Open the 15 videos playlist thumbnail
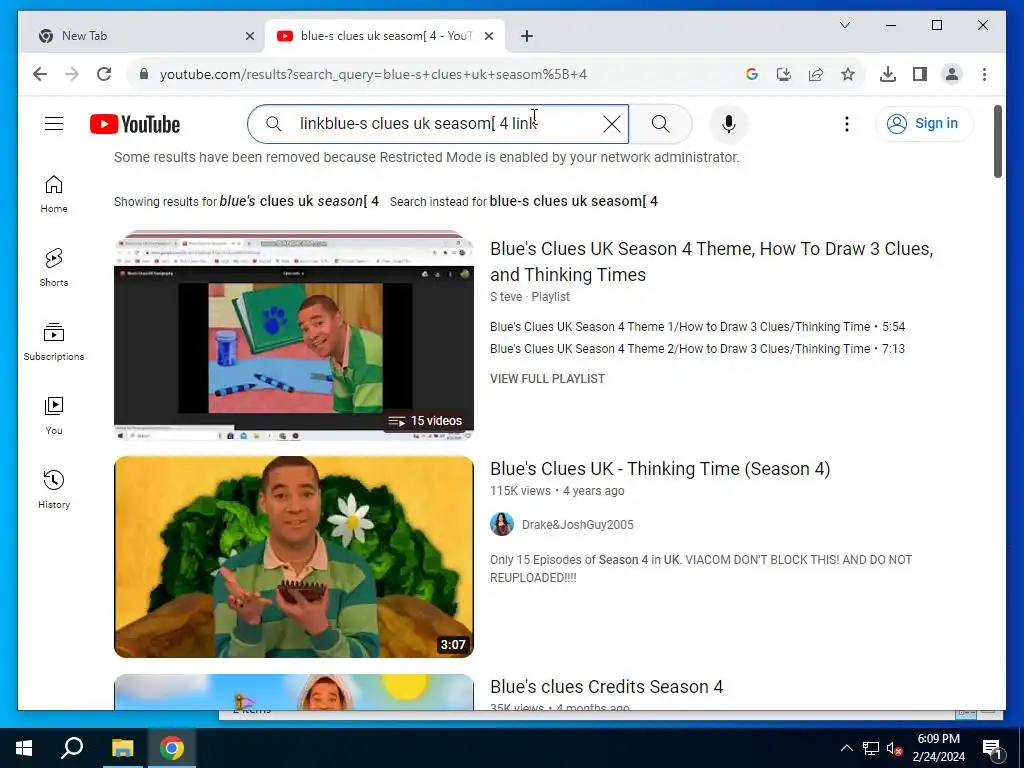 point(294,335)
